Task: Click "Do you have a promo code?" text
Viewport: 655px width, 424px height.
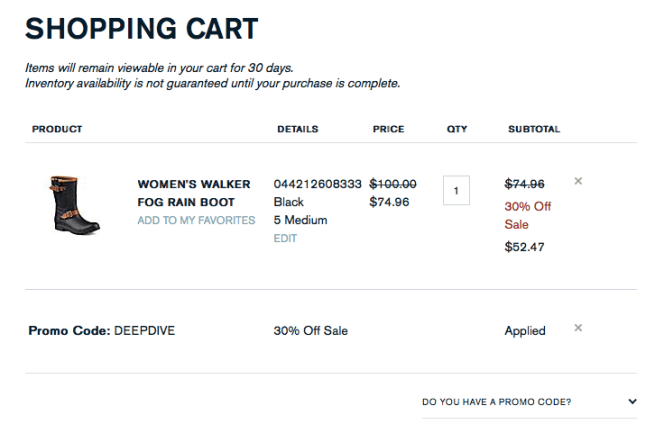Action: (x=497, y=402)
